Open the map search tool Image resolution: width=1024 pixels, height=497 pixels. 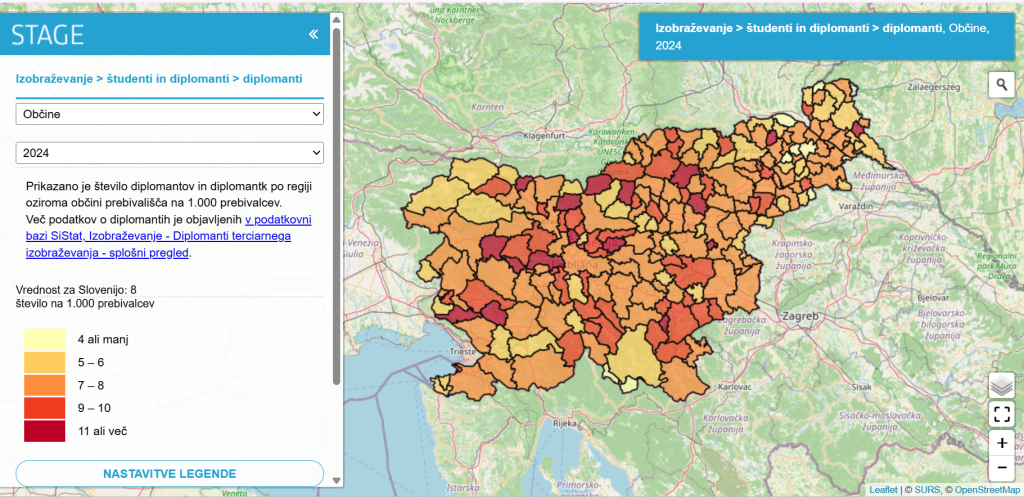tap(1001, 85)
